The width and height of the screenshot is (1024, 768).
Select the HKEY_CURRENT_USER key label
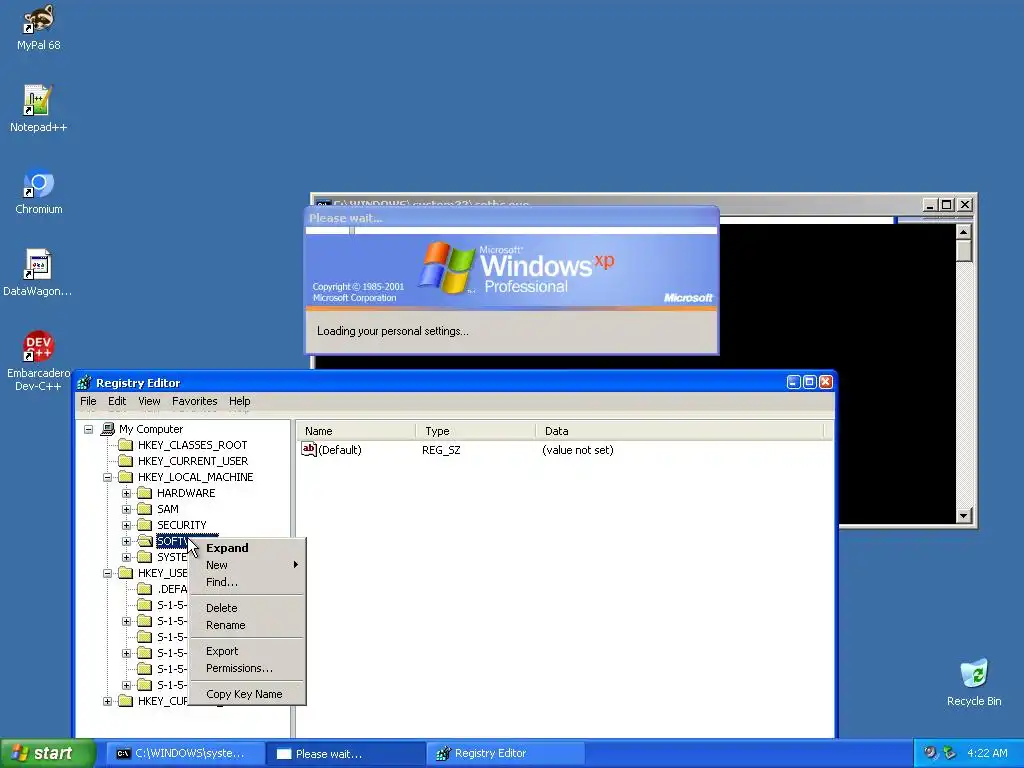tap(193, 461)
